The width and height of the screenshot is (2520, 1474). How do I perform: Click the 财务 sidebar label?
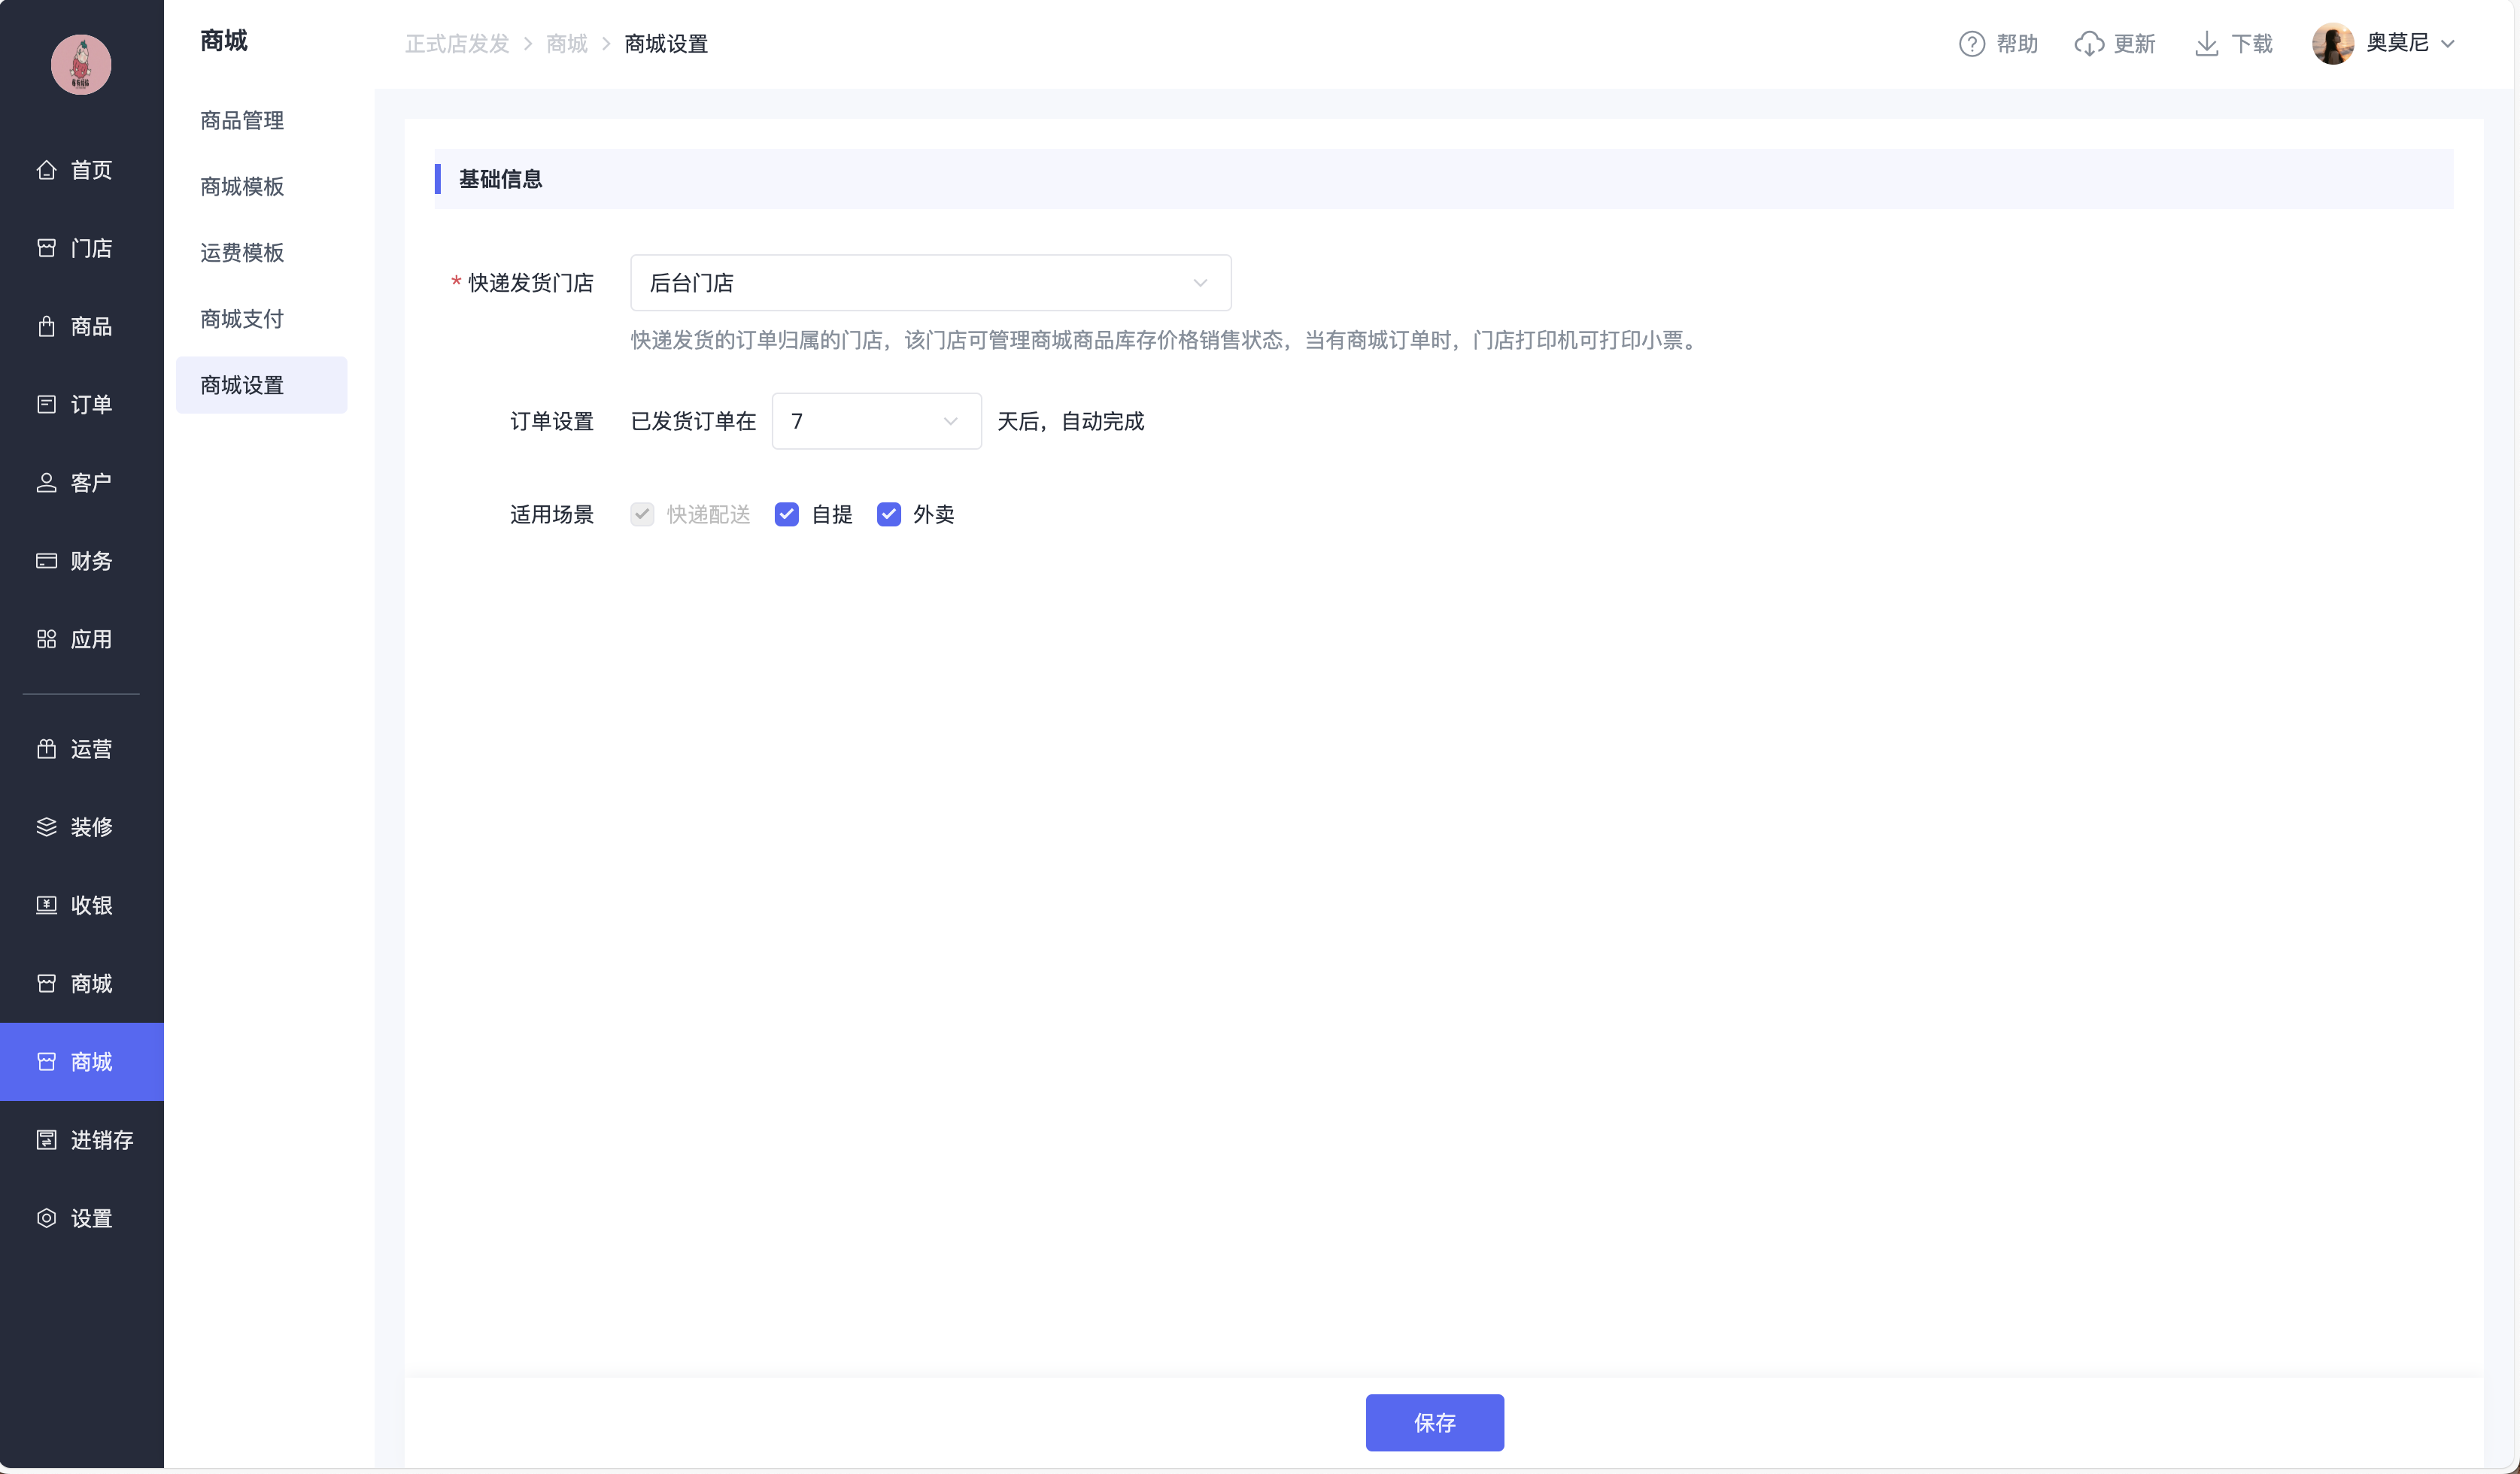(91, 561)
